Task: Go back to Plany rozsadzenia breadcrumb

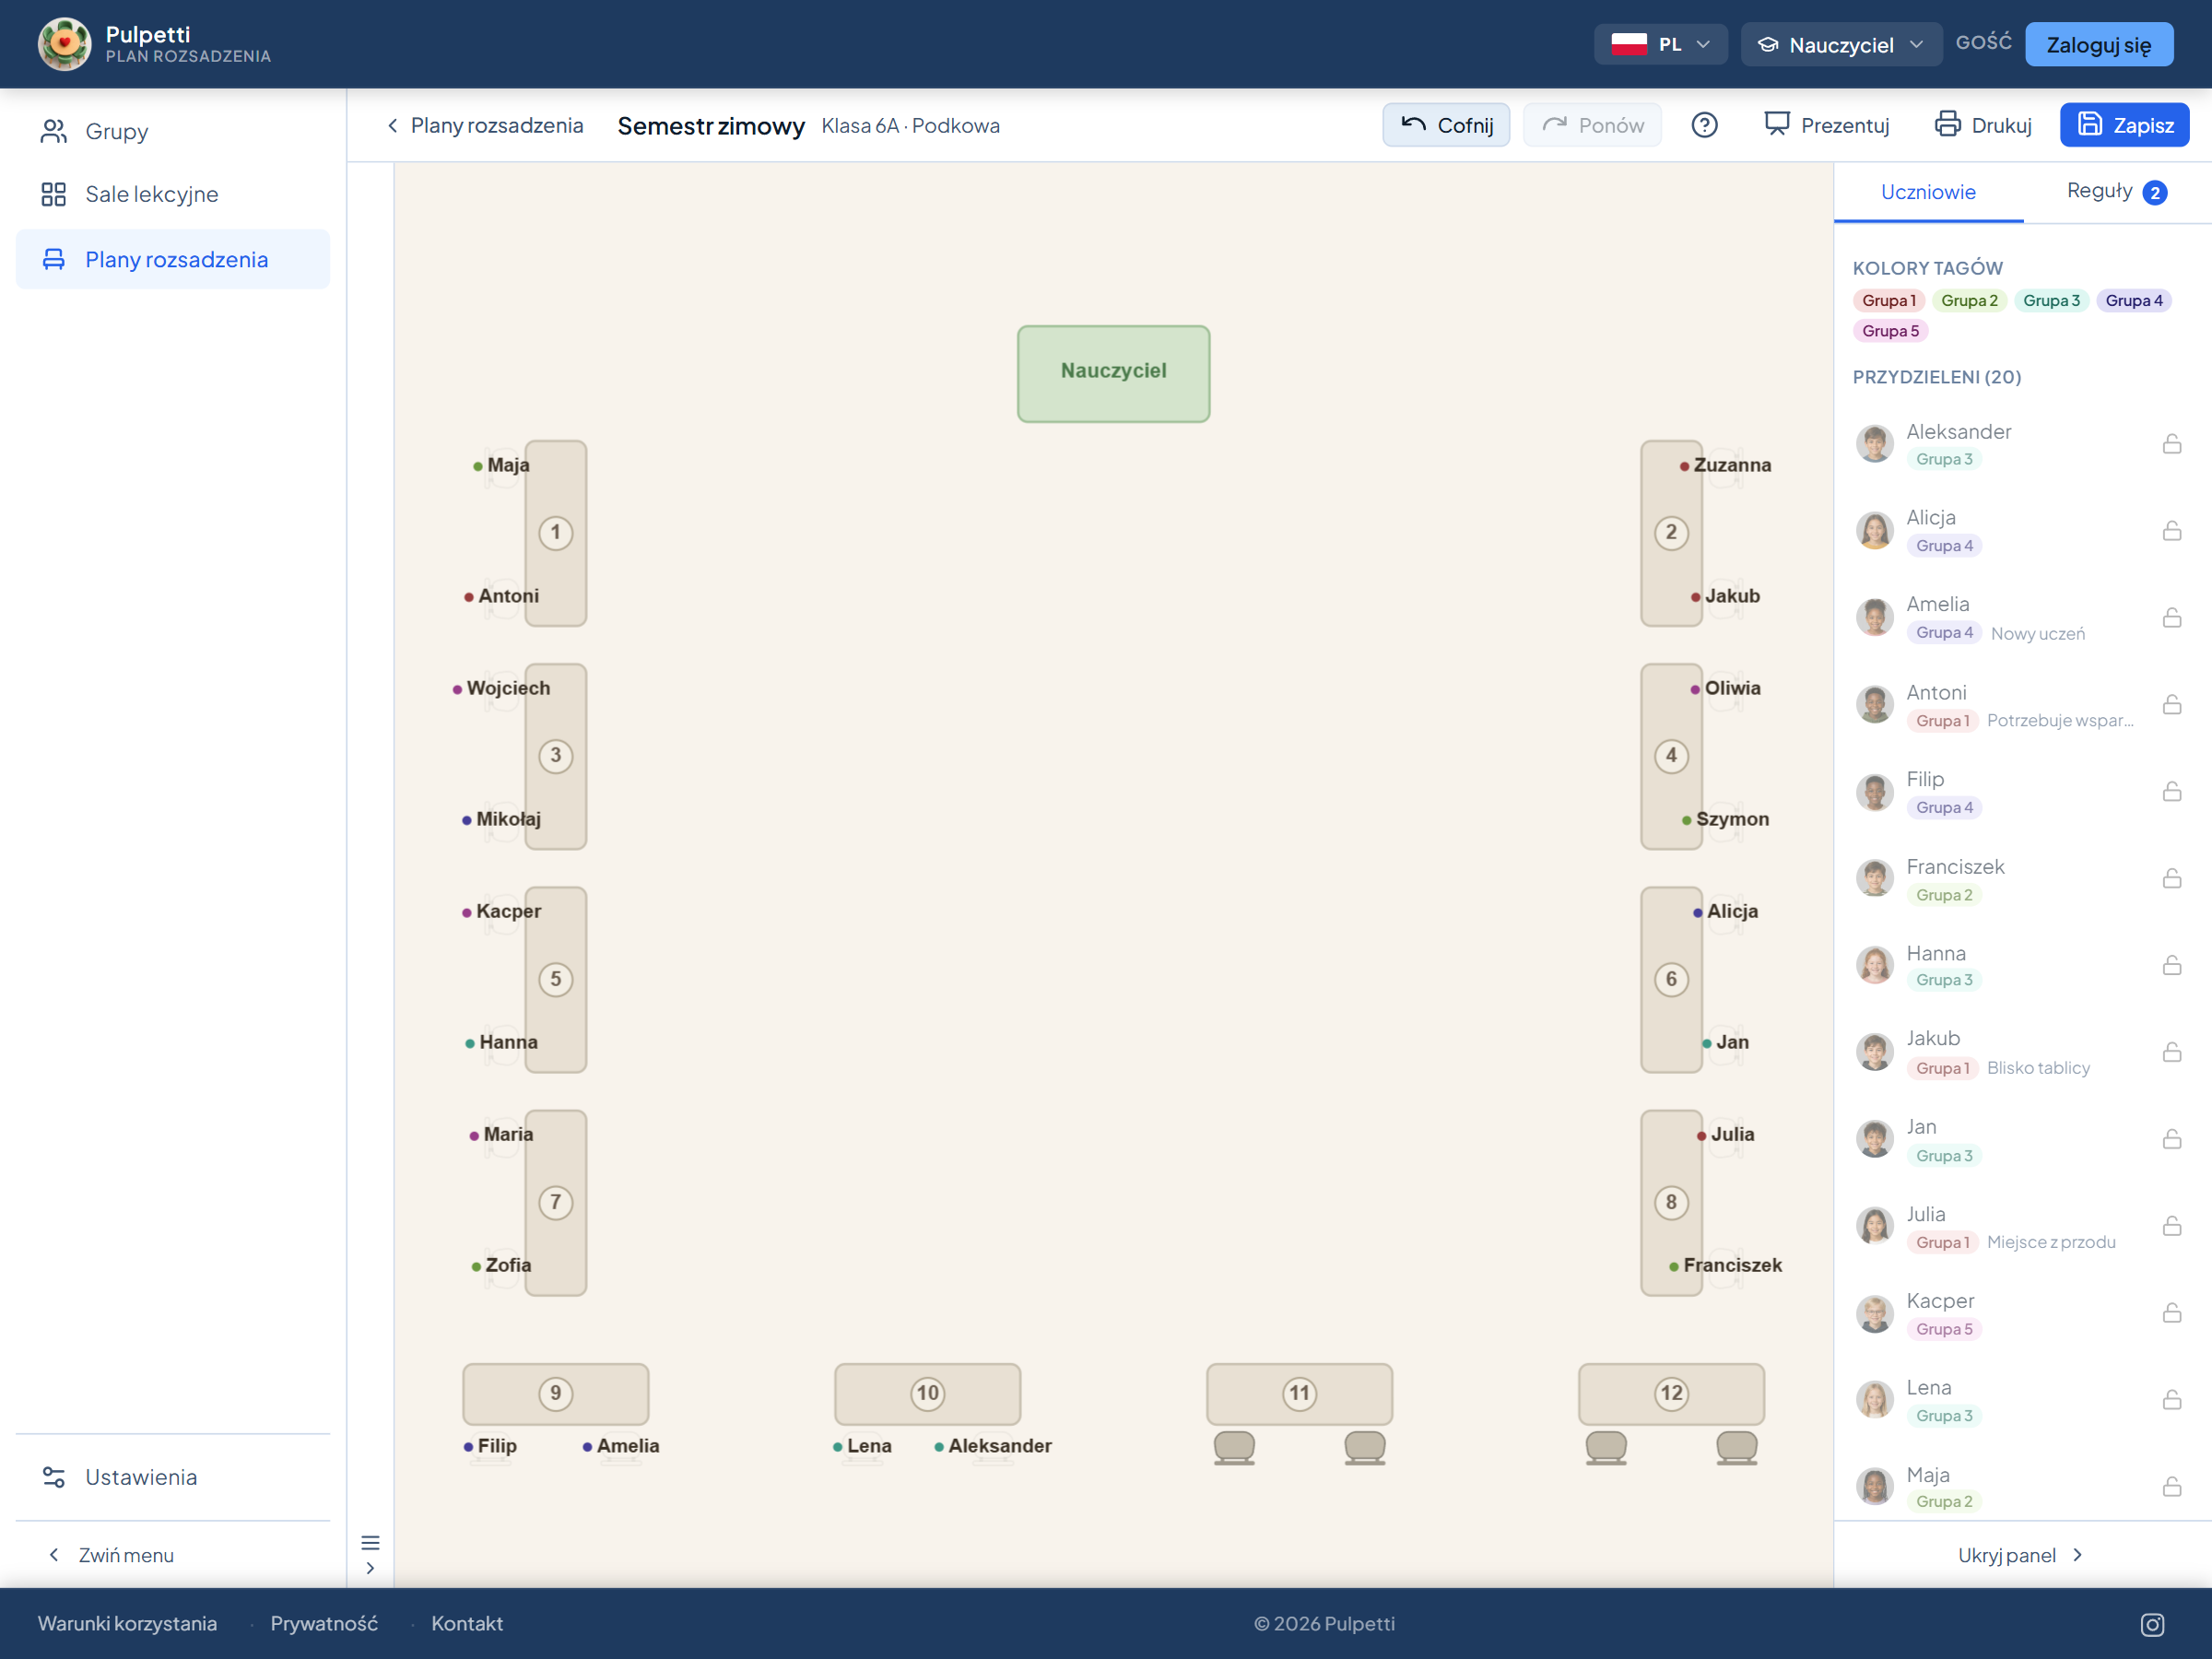Action: [x=485, y=125]
